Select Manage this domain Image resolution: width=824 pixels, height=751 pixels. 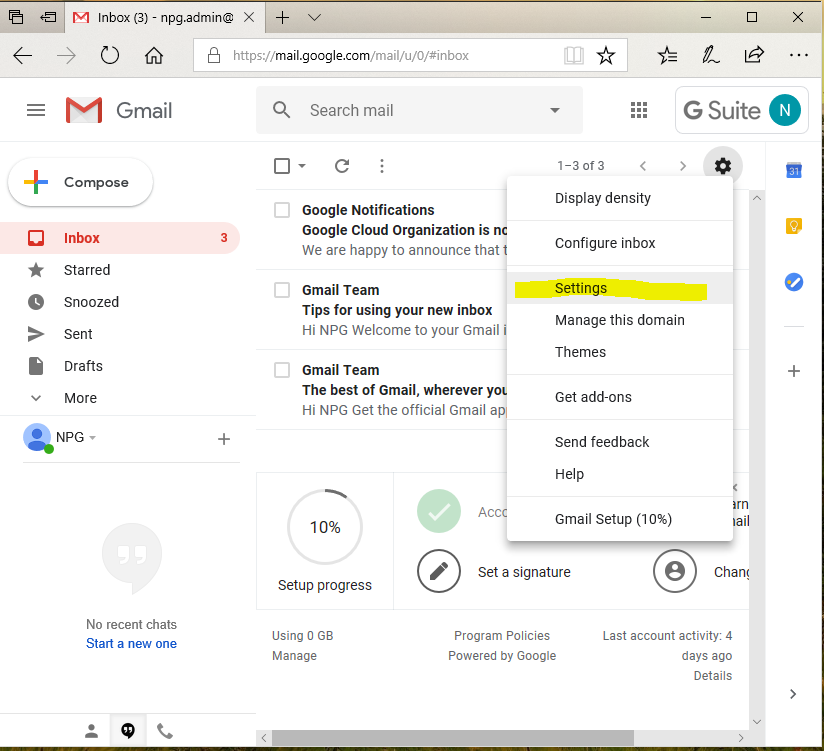click(x=620, y=320)
